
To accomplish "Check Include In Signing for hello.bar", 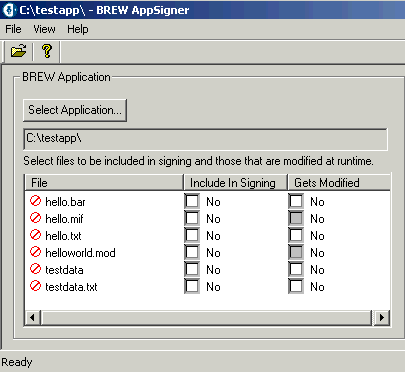I will point(192,201).
